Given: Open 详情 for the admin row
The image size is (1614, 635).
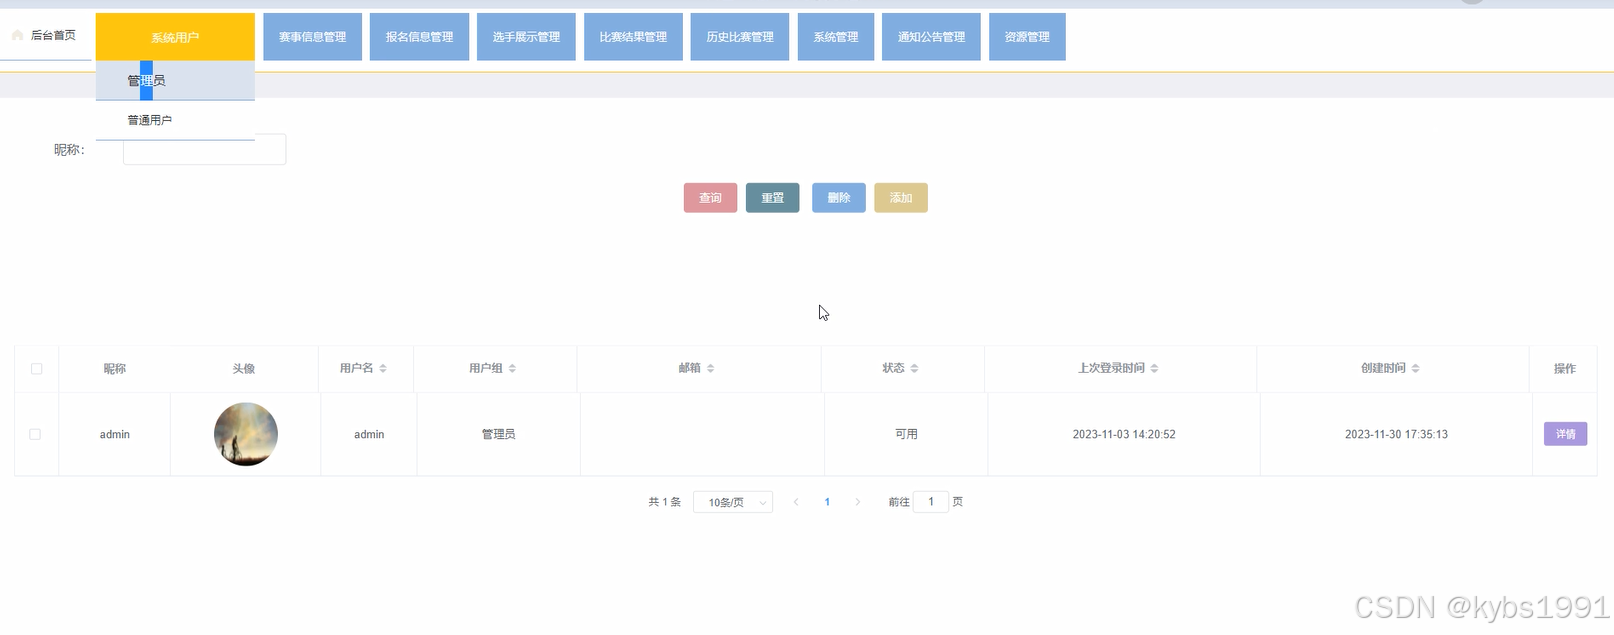Looking at the screenshot, I should pyautogui.click(x=1566, y=434).
